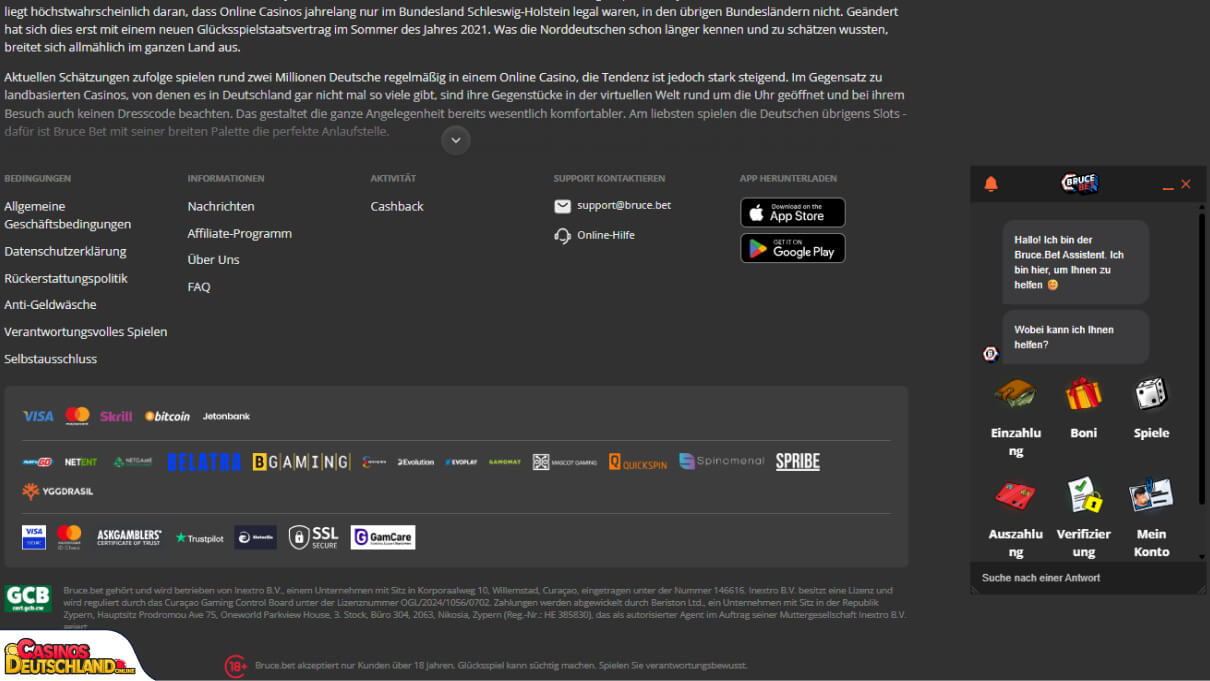Click the Spribe provider logo
The width and height of the screenshot is (1210, 681).
tap(798, 461)
